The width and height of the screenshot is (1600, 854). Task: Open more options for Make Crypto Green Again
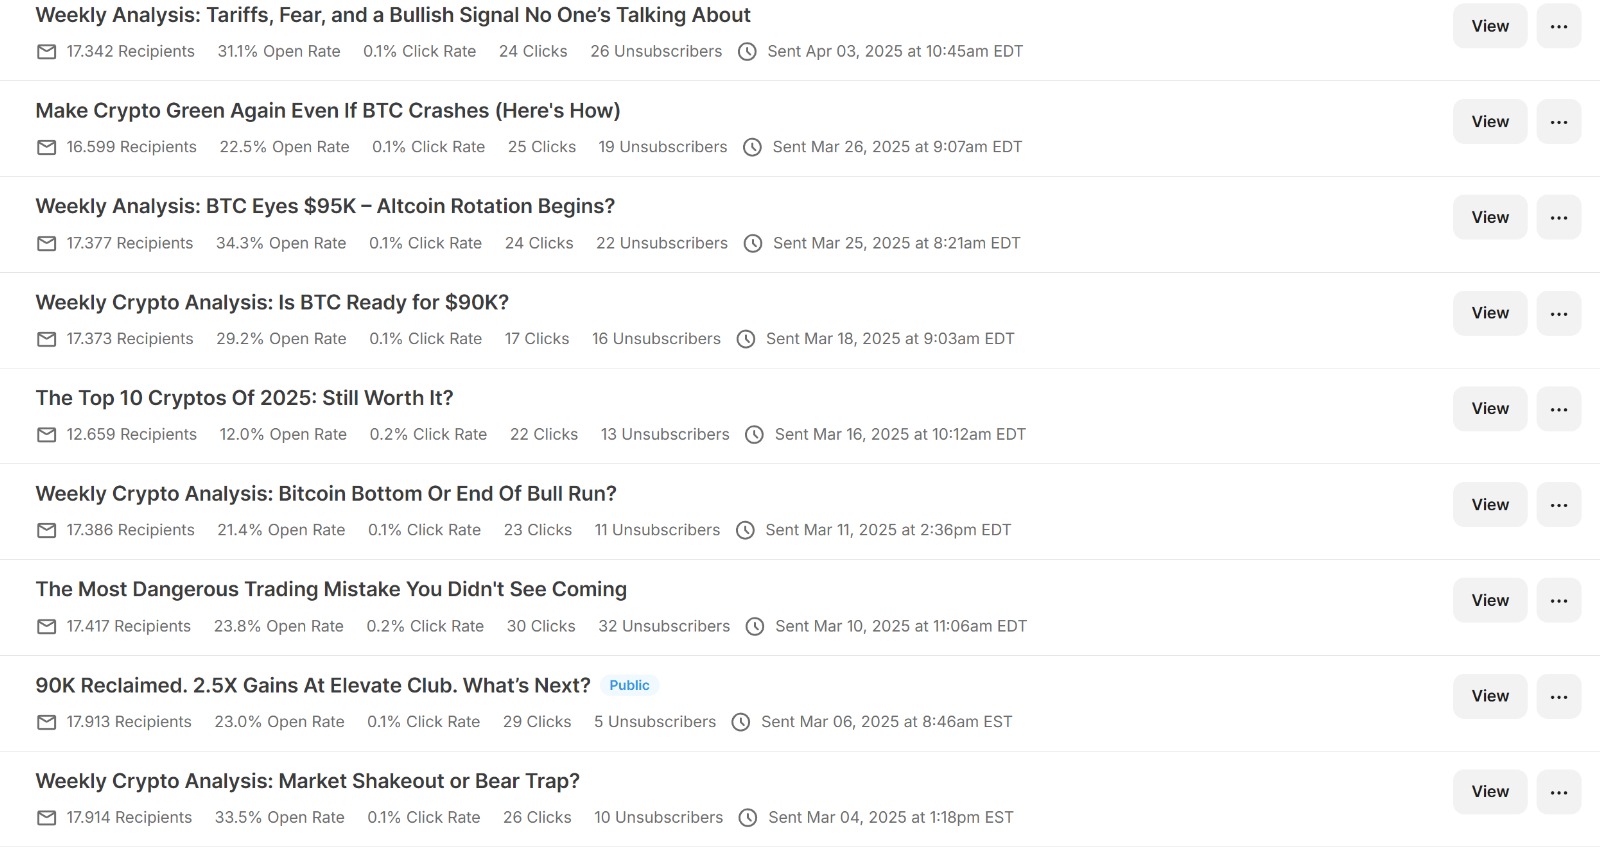[x=1558, y=122]
